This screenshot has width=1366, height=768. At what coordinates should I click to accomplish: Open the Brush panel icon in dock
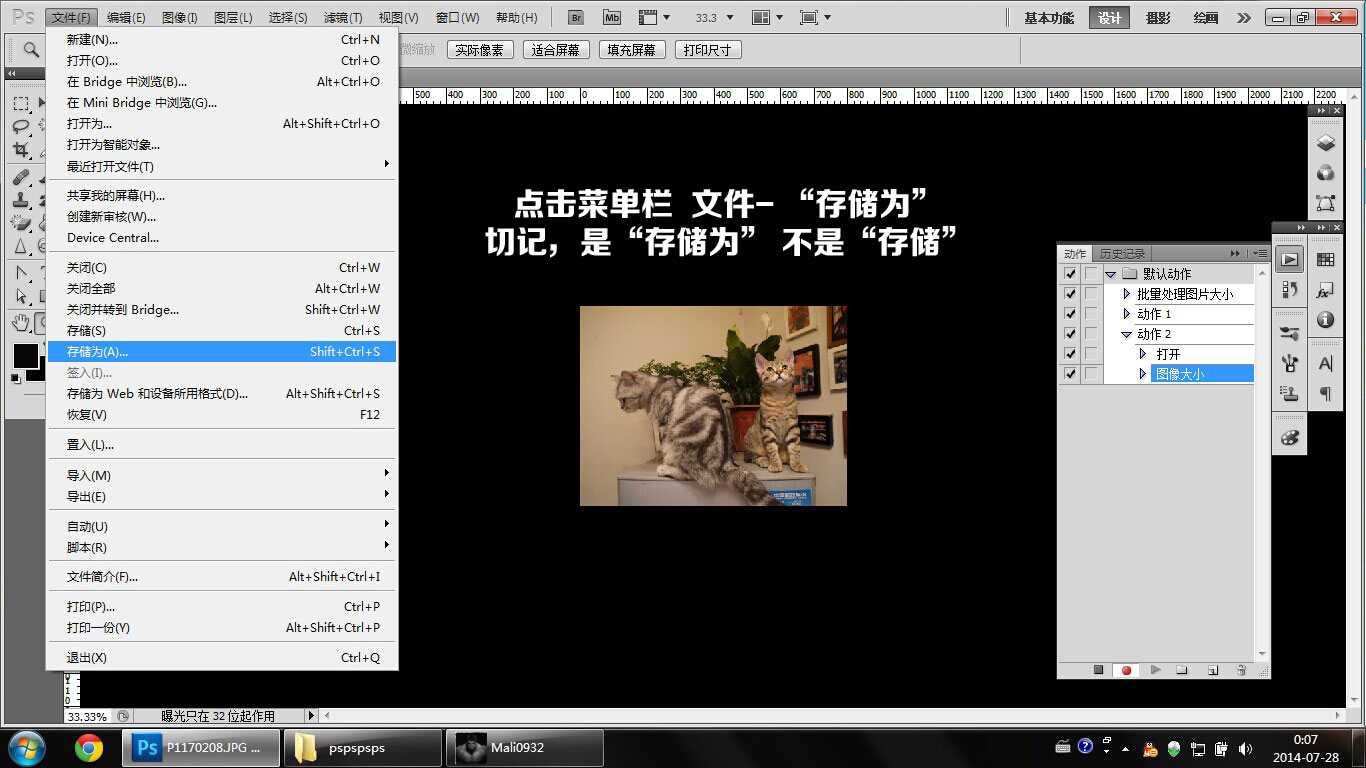1289,363
